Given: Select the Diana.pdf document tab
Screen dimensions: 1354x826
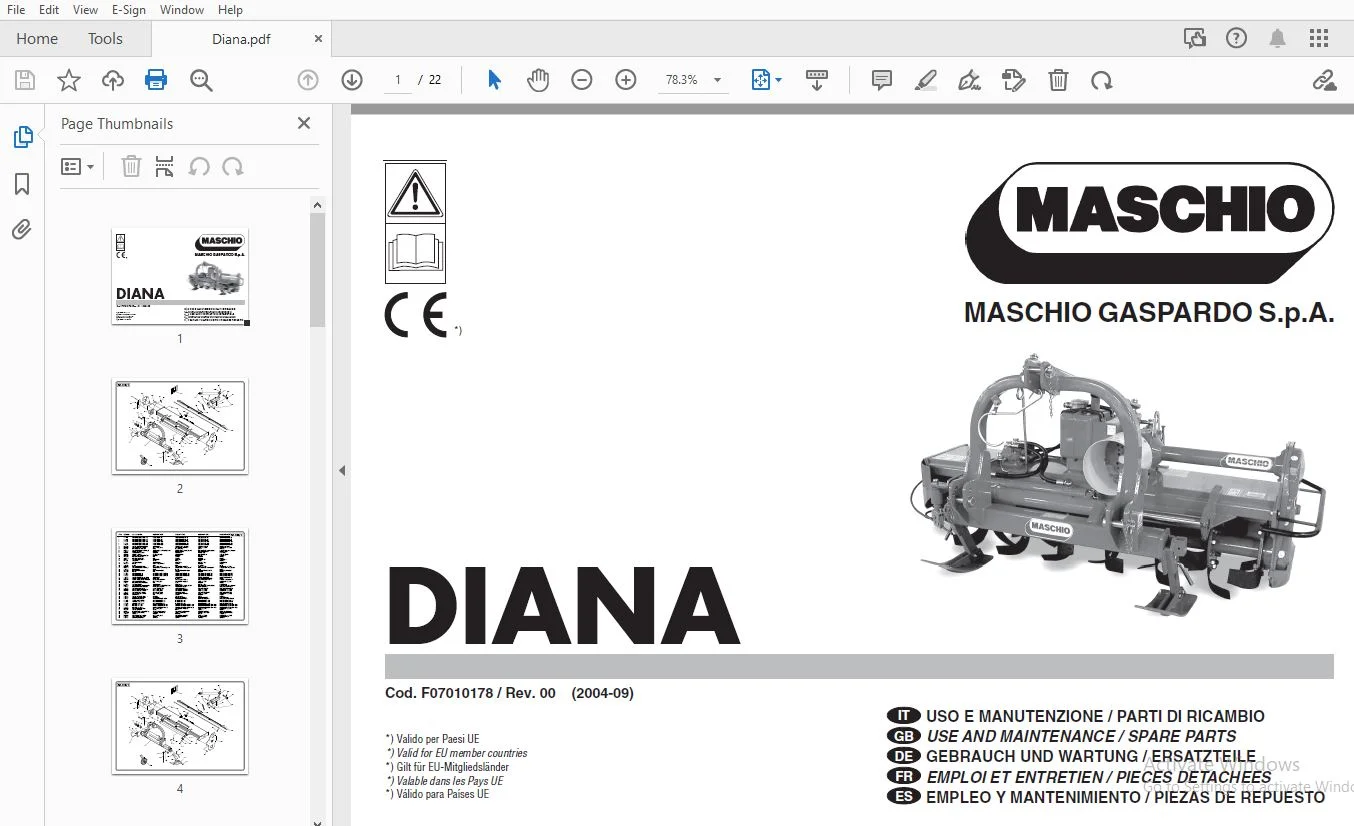Looking at the screenshot, I should tap(241, 39).
